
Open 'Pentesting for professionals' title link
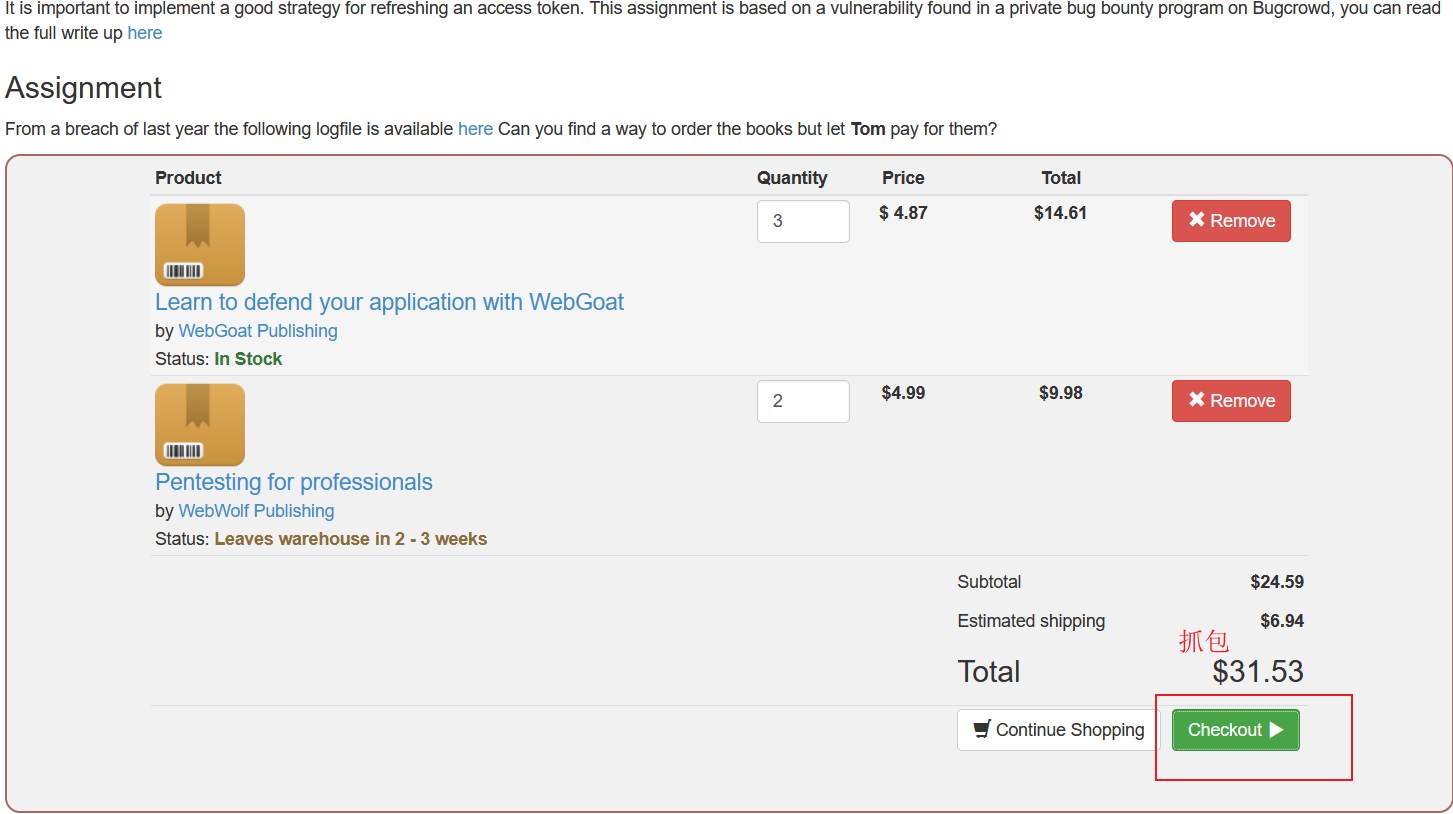pyautogui.click(x=294, y=482)
